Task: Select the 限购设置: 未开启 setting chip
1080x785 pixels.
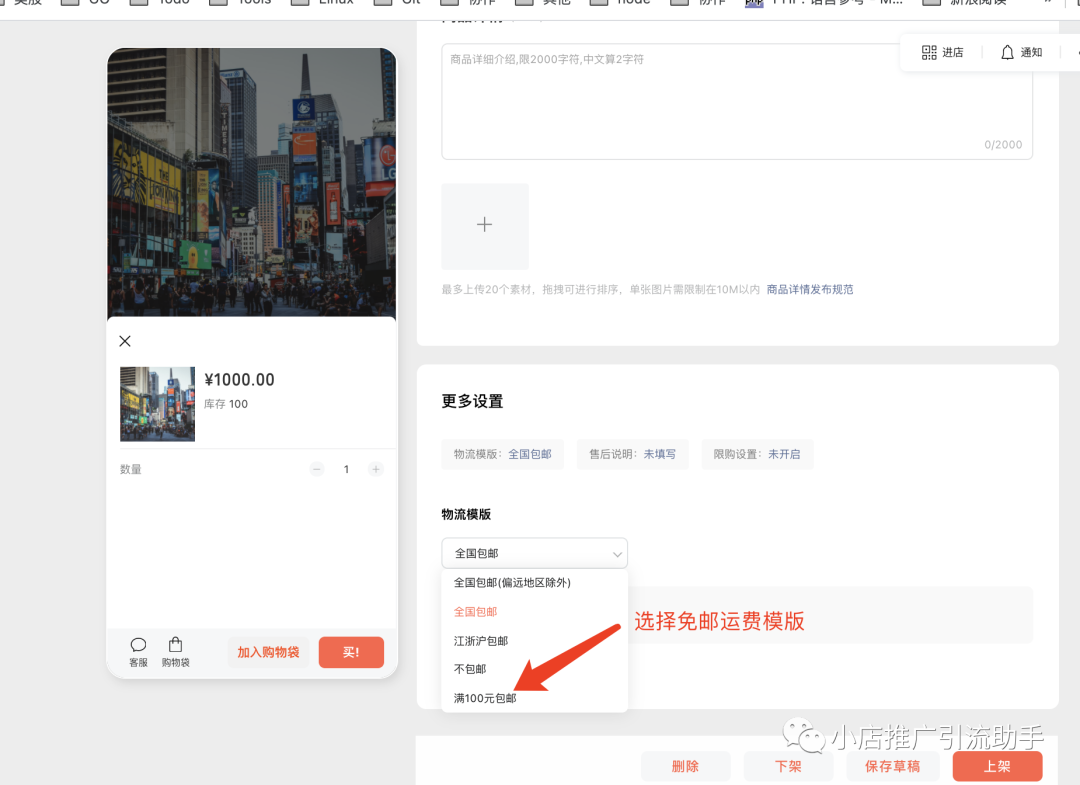Action: 757,454
